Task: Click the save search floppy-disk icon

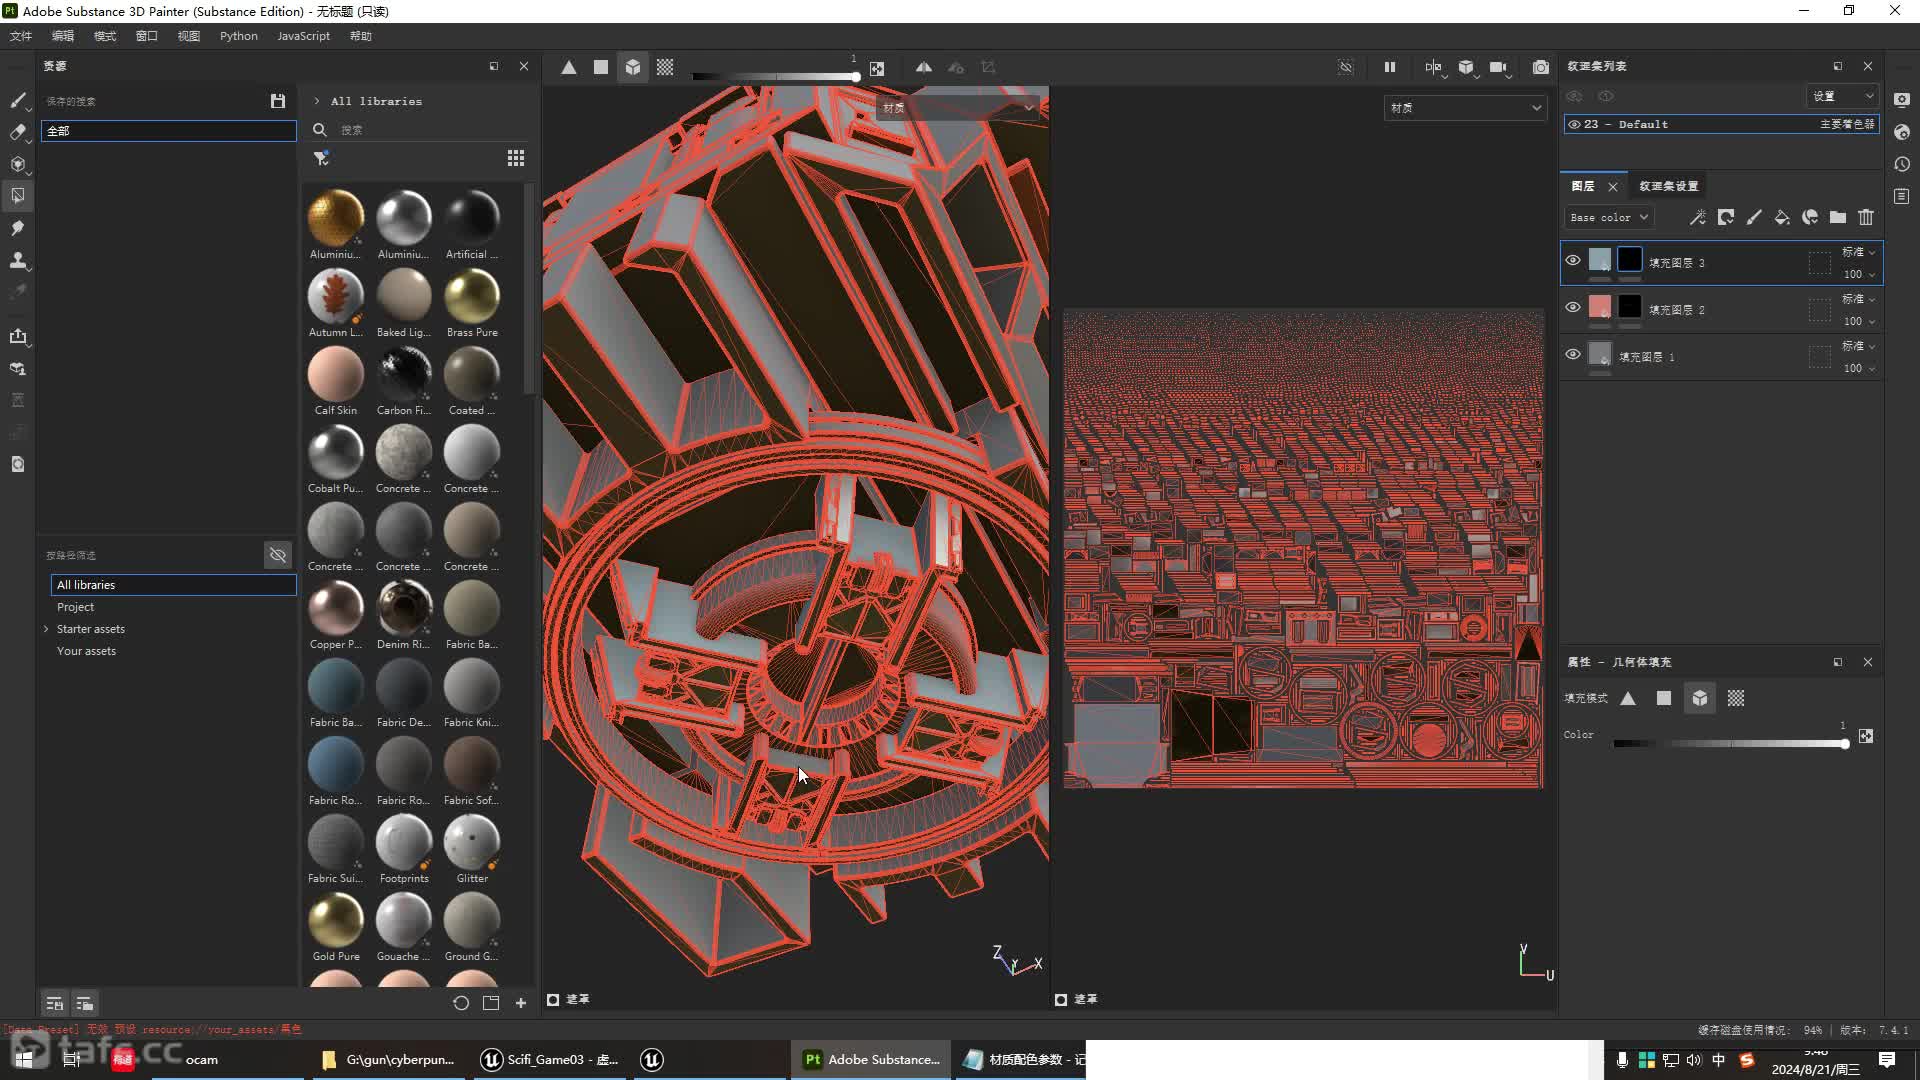Action: click(278, 101)
